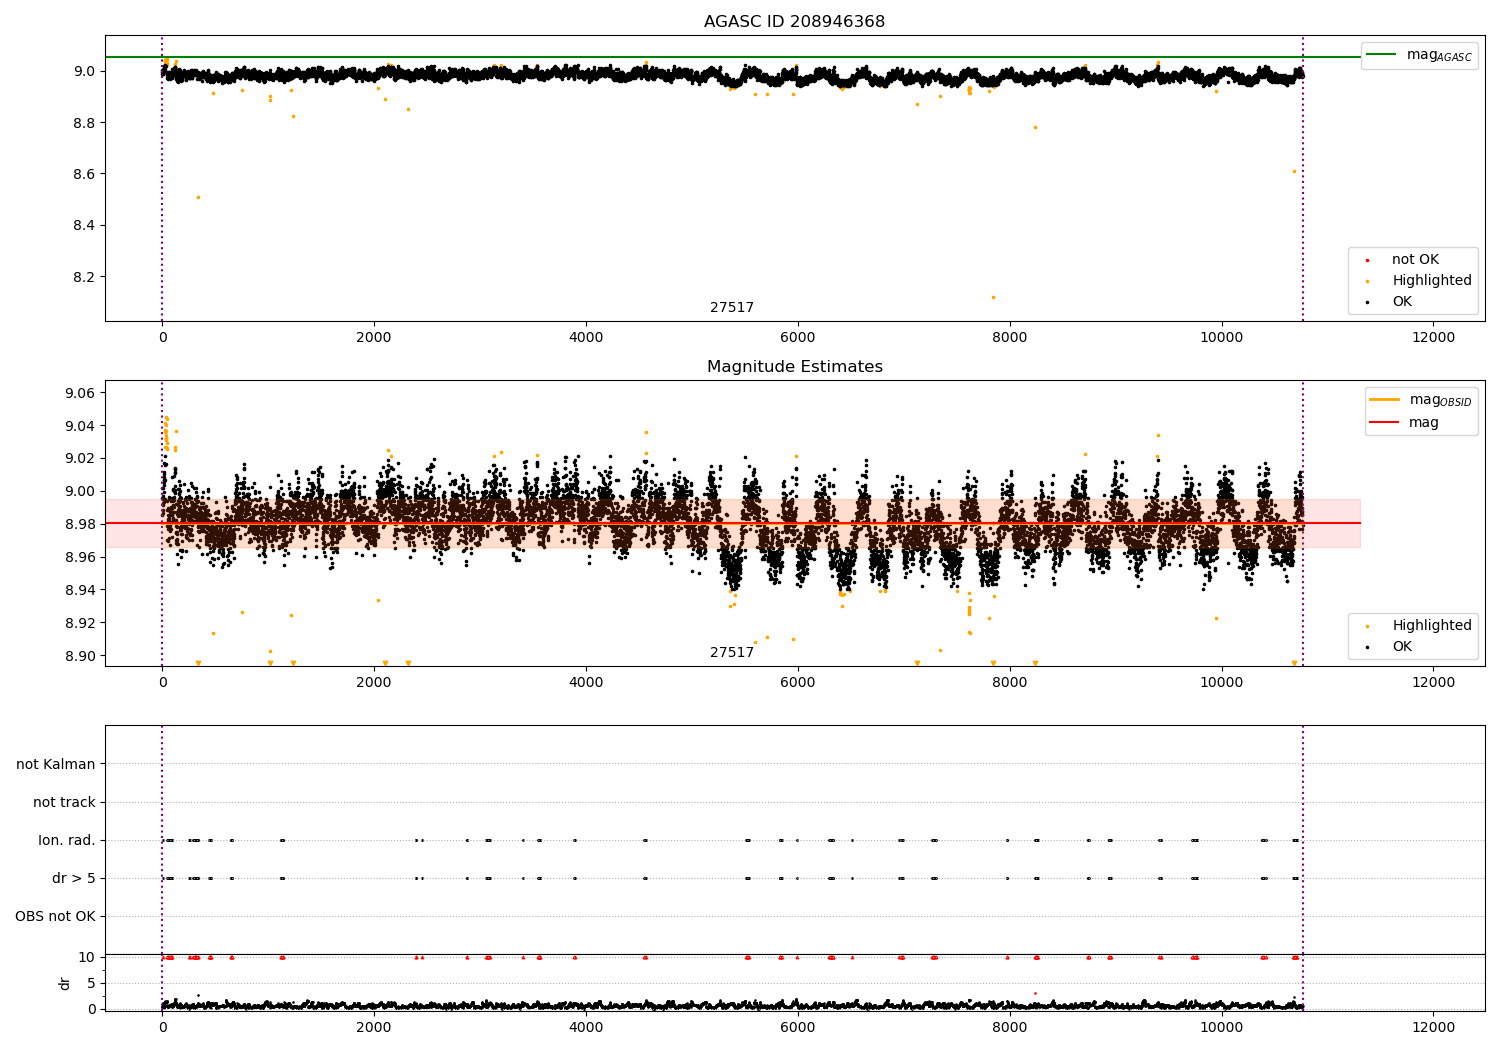Click the horizontal red mag line in Magnitude Estimates
The height and width of the screenshot is (1050, 1500).
733,523
